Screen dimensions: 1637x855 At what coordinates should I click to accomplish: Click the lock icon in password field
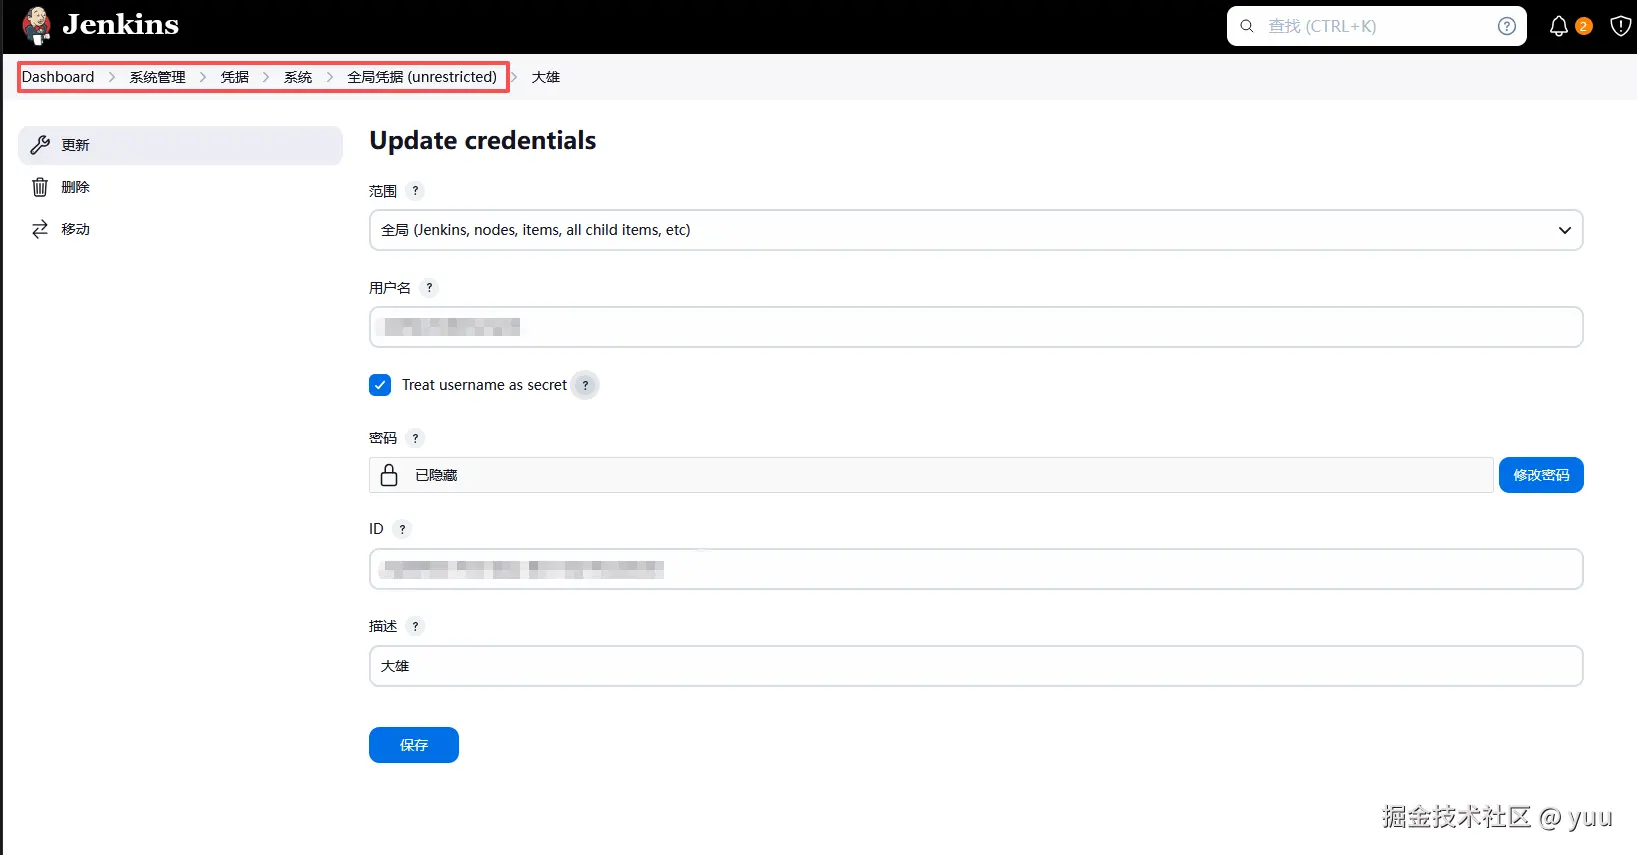pos(389,474)
